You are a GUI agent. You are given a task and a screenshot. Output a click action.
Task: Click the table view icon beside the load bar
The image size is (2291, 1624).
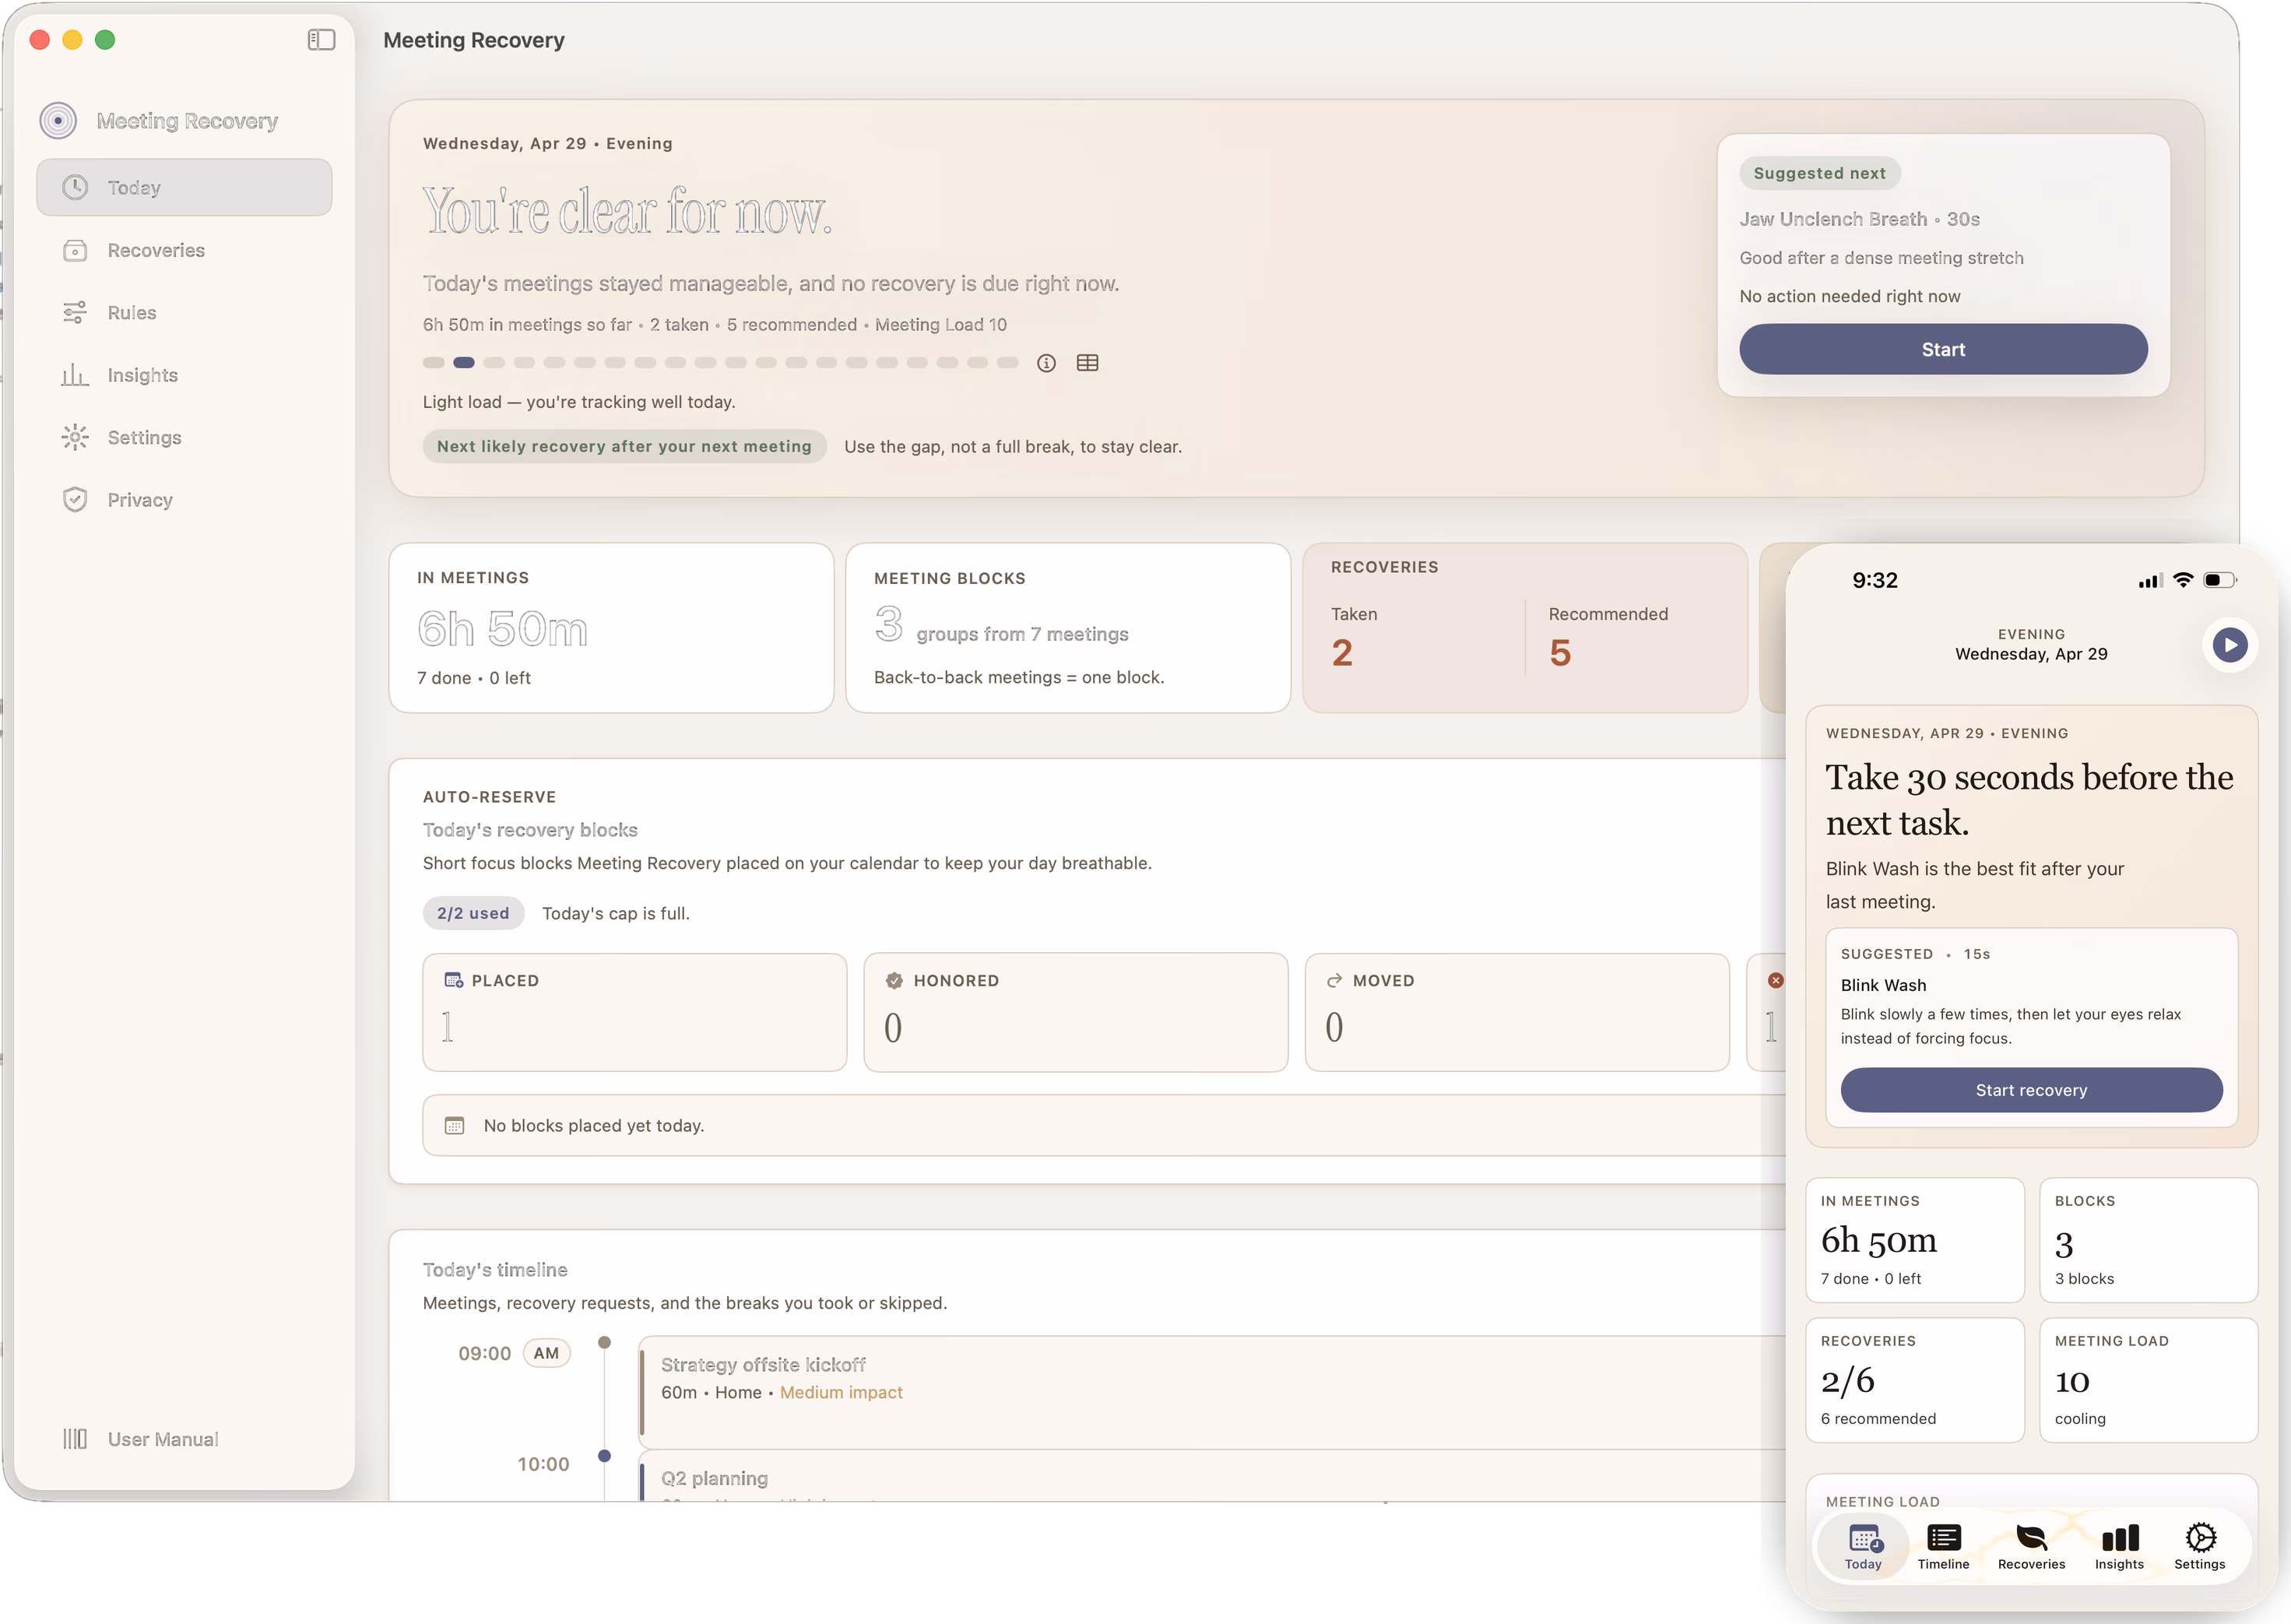(1087, 363)
